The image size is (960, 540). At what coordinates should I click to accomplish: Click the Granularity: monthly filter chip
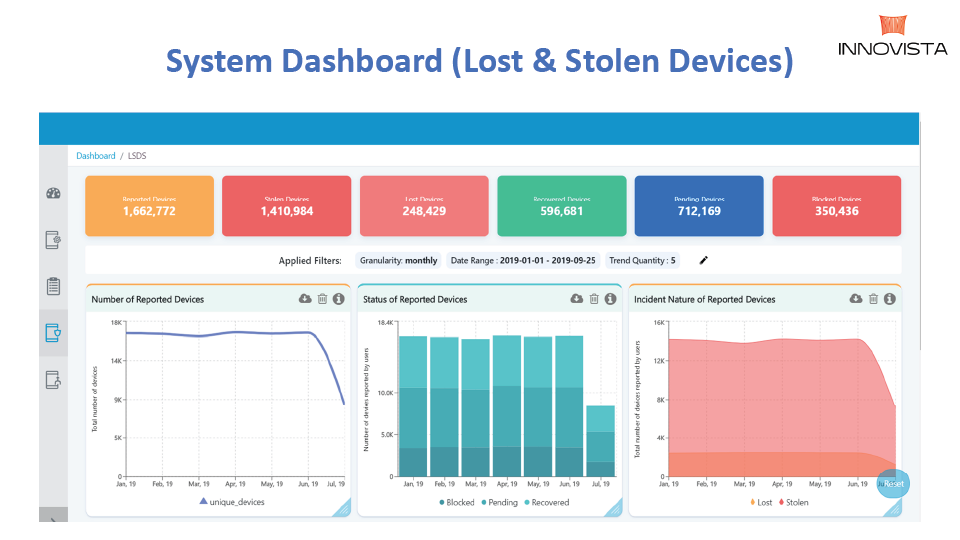(399, 260)
